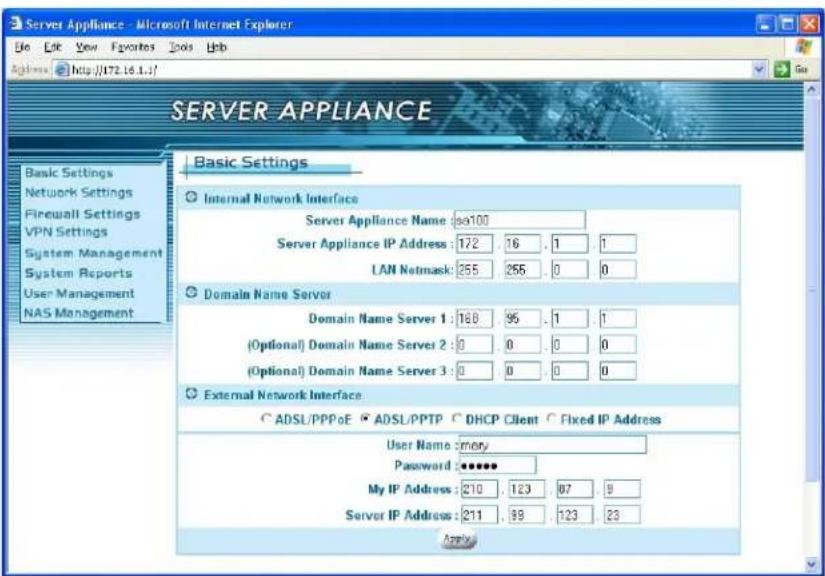
Task: Select the ADSL/PPPoE radio button
Action: pos(266,419)
